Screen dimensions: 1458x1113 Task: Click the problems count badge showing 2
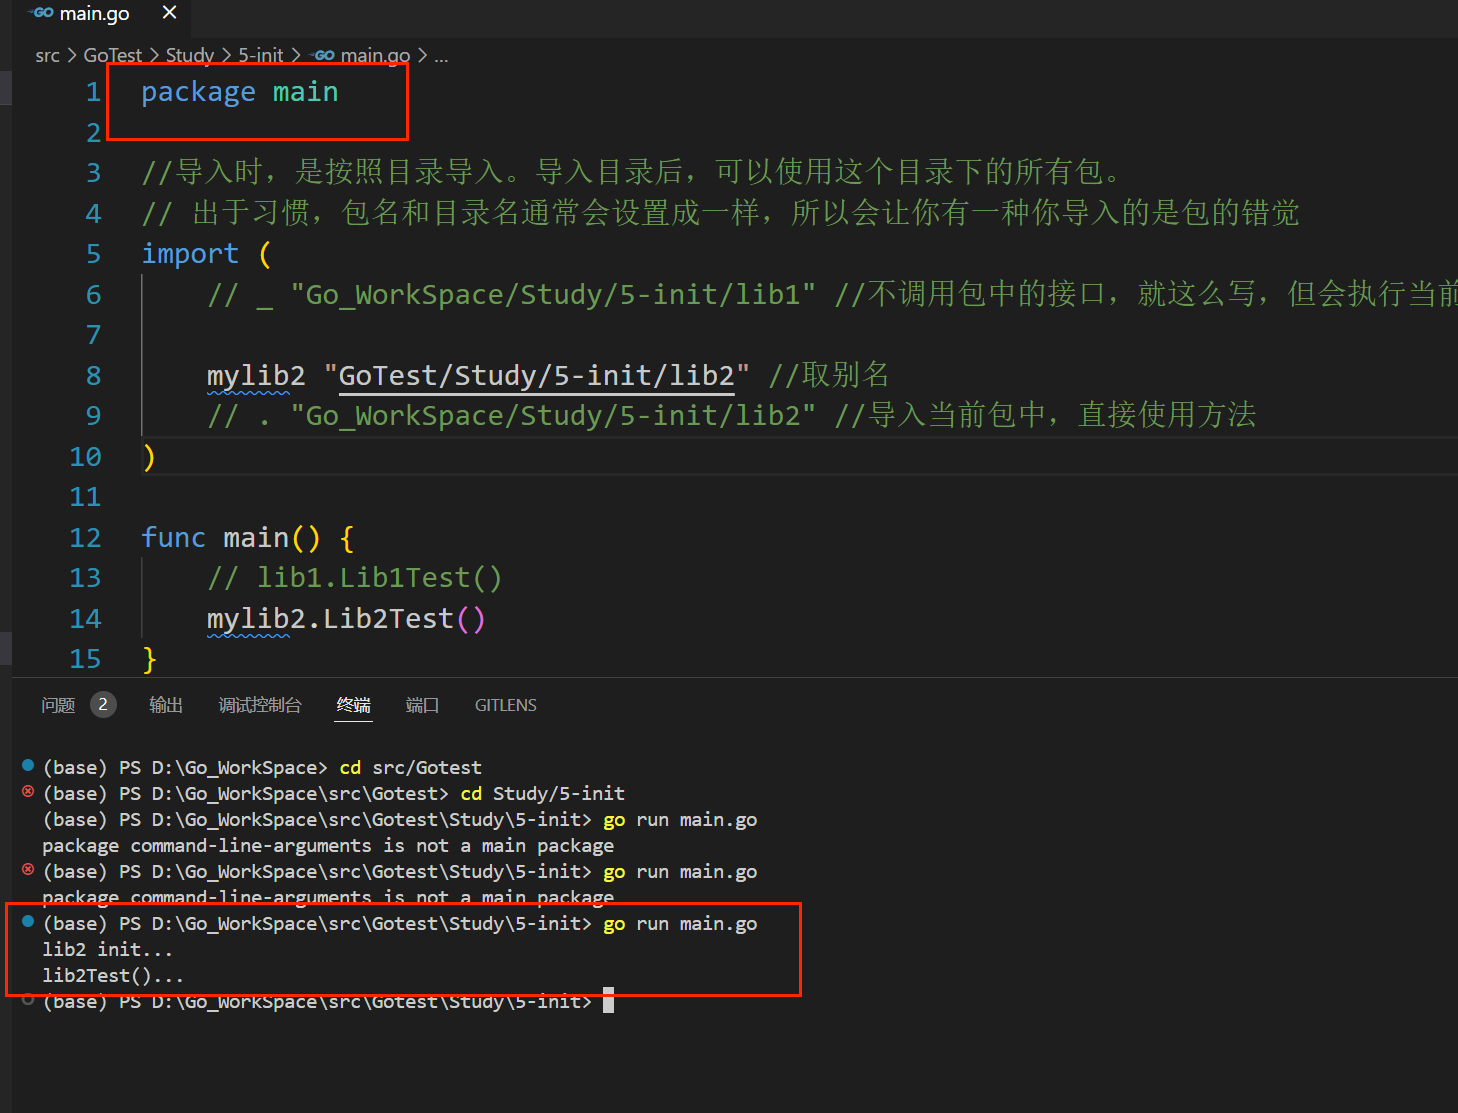point(103,705)
